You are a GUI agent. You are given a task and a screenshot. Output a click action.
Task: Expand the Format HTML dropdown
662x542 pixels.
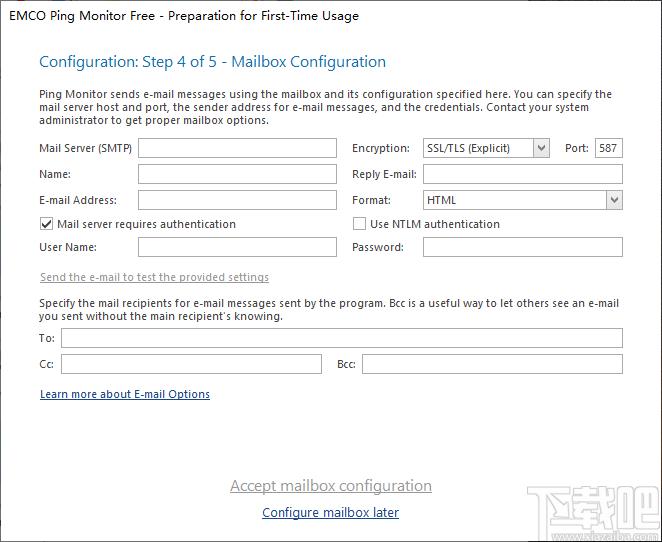point(614,200)
